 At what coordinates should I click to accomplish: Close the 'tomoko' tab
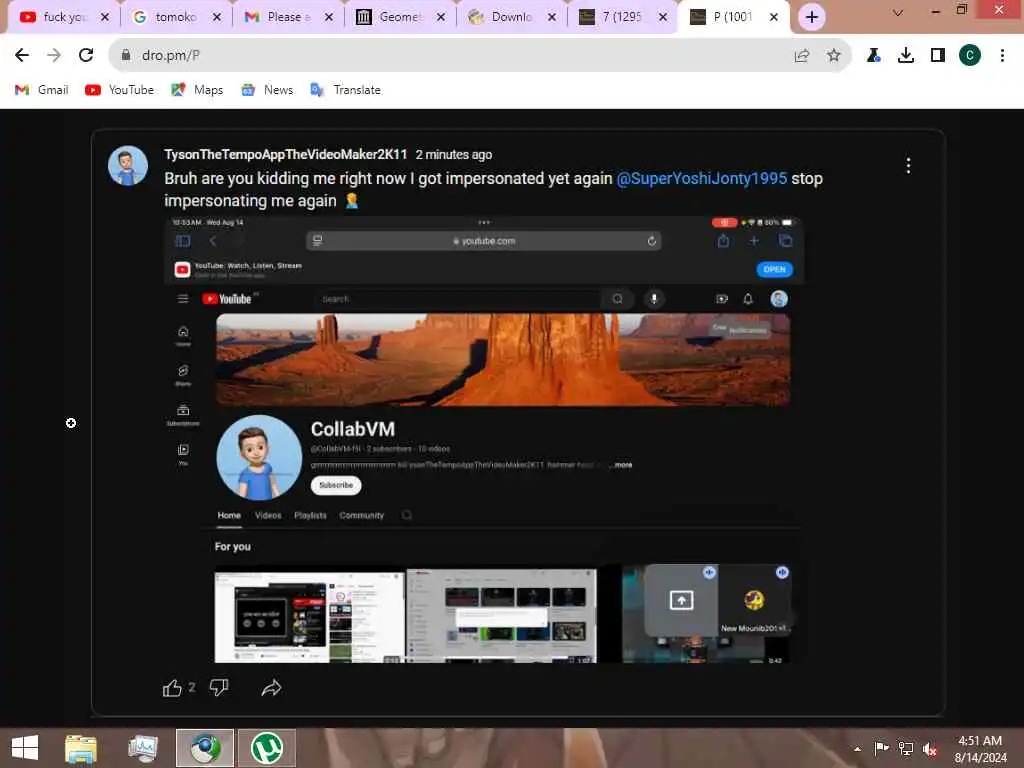click(x=217, y=17)
